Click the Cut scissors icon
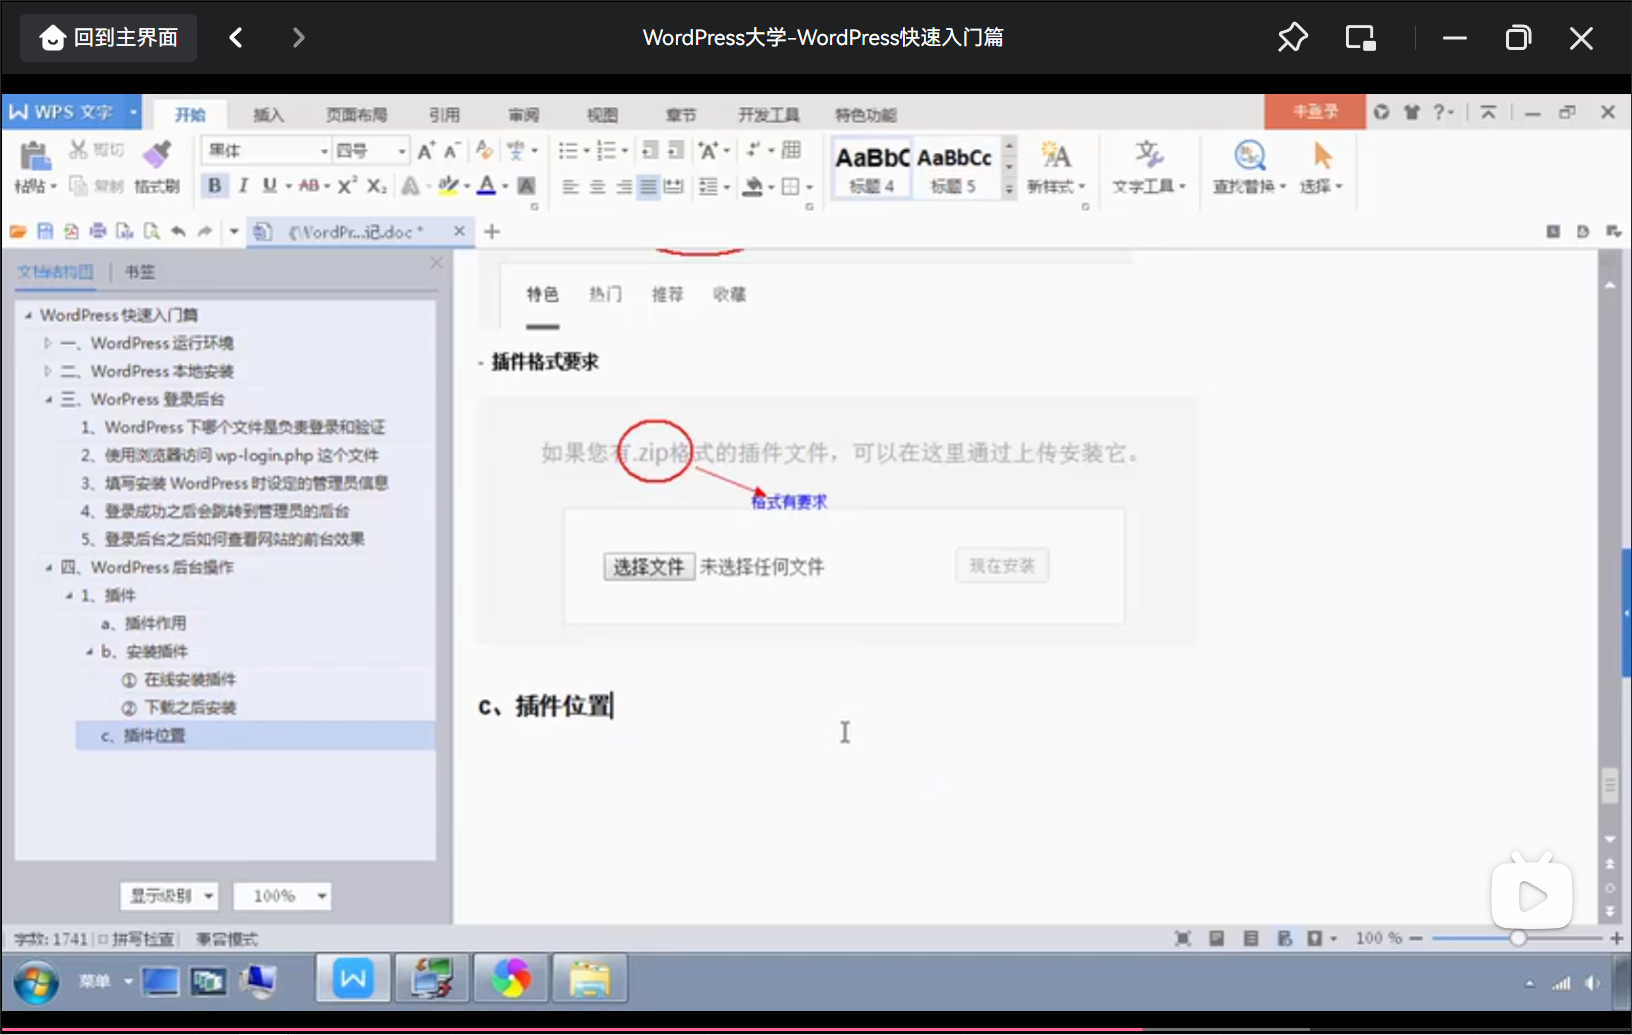This screenshot has height=1035, width=1632. tap(78, 150)
